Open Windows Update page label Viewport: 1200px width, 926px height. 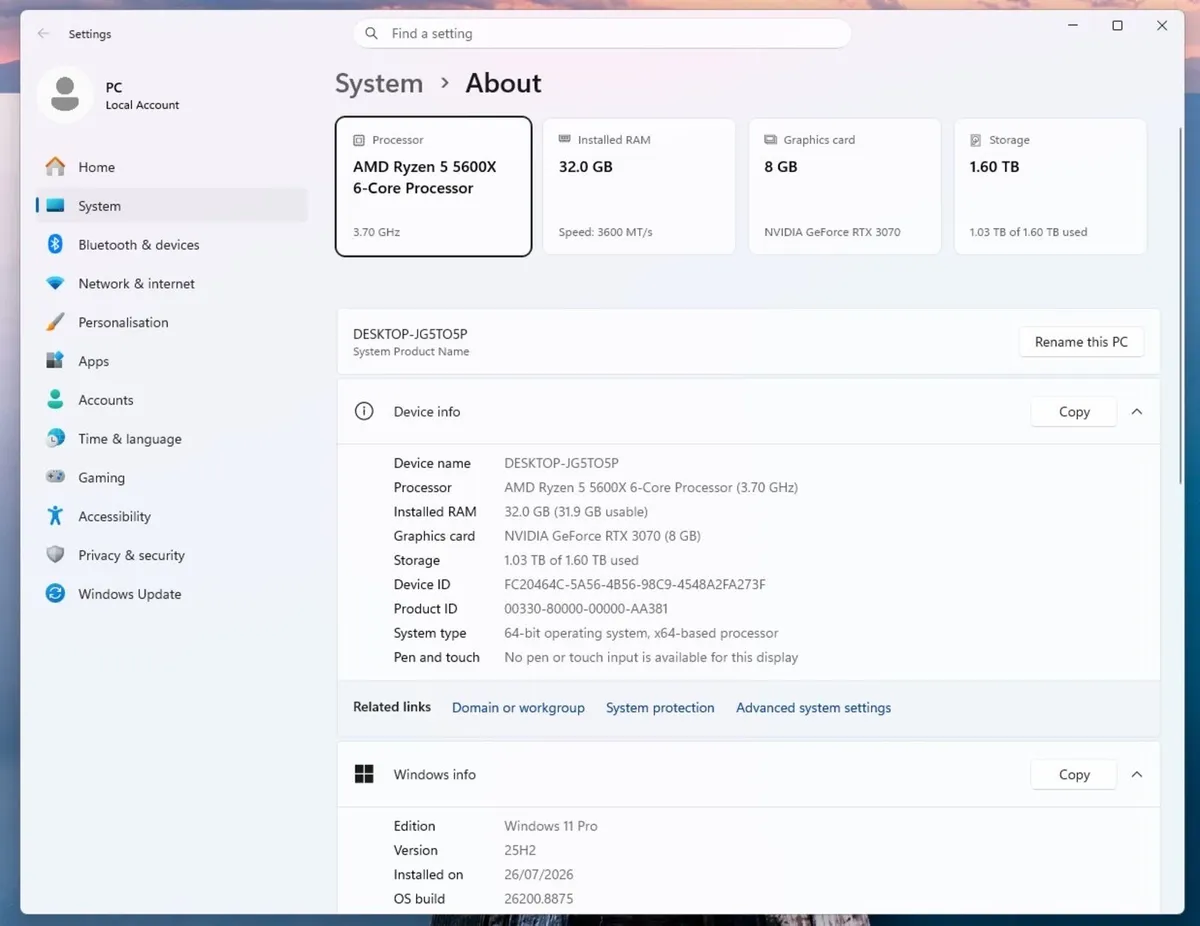tap(130, 594)
